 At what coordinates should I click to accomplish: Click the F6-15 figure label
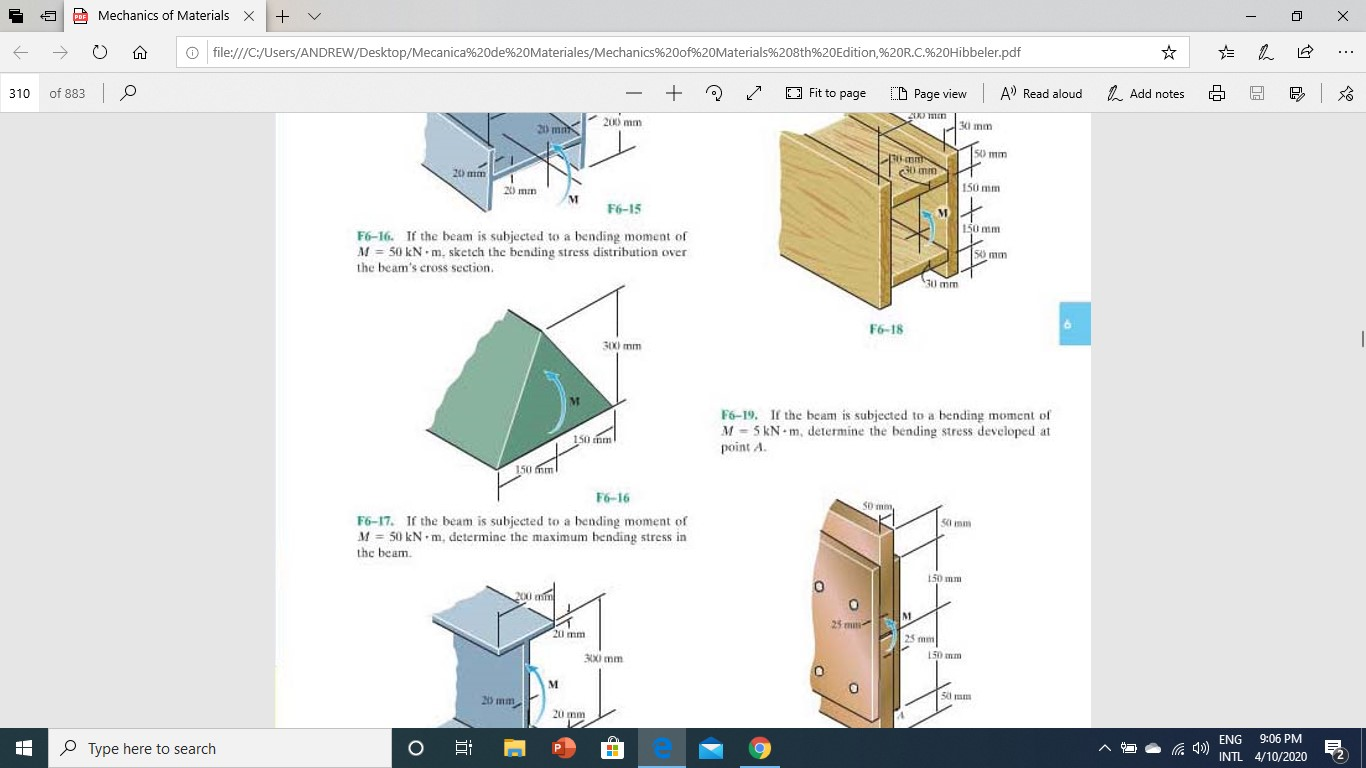point(624,208)
